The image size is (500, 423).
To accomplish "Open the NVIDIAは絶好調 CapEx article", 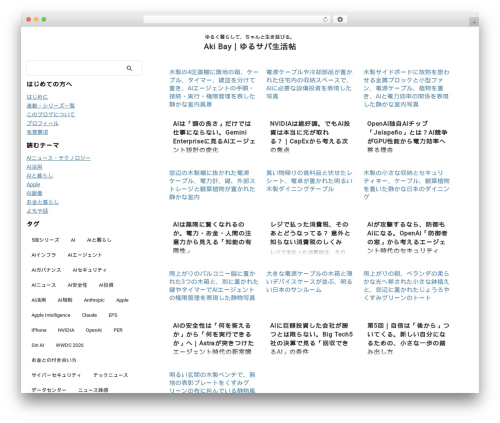I will coord(310,137).
